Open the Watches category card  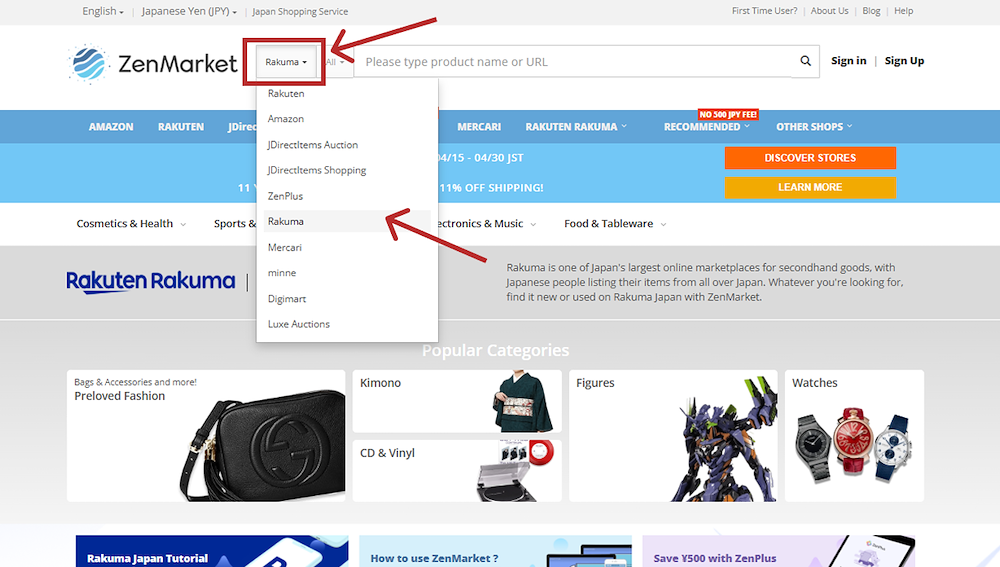click(854, 436)
